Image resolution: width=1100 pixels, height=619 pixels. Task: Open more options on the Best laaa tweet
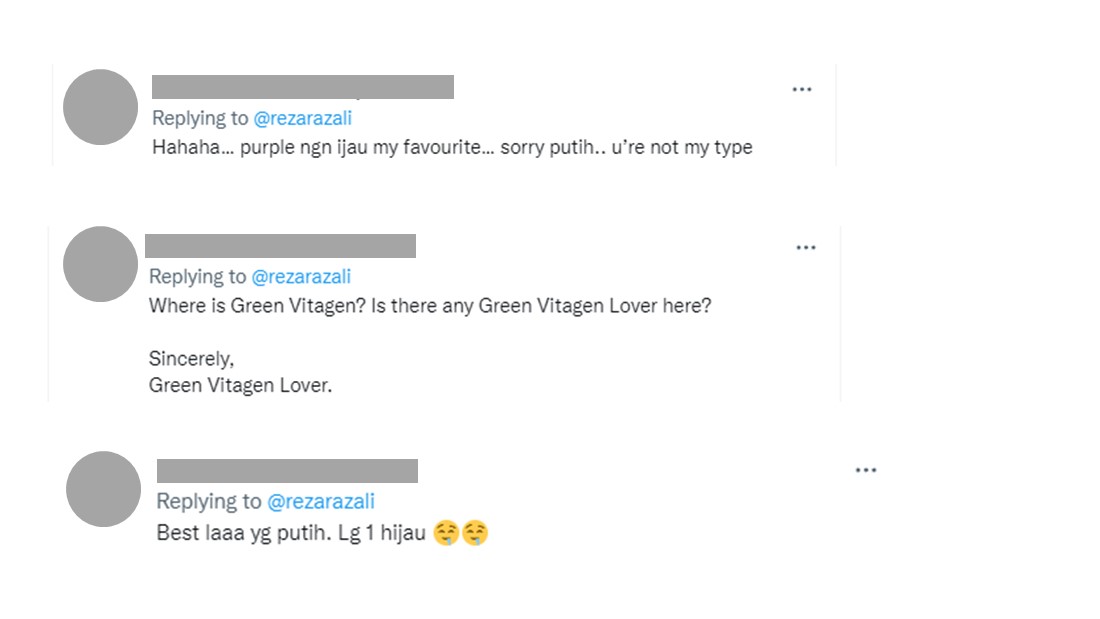click(x=865, y=470)
